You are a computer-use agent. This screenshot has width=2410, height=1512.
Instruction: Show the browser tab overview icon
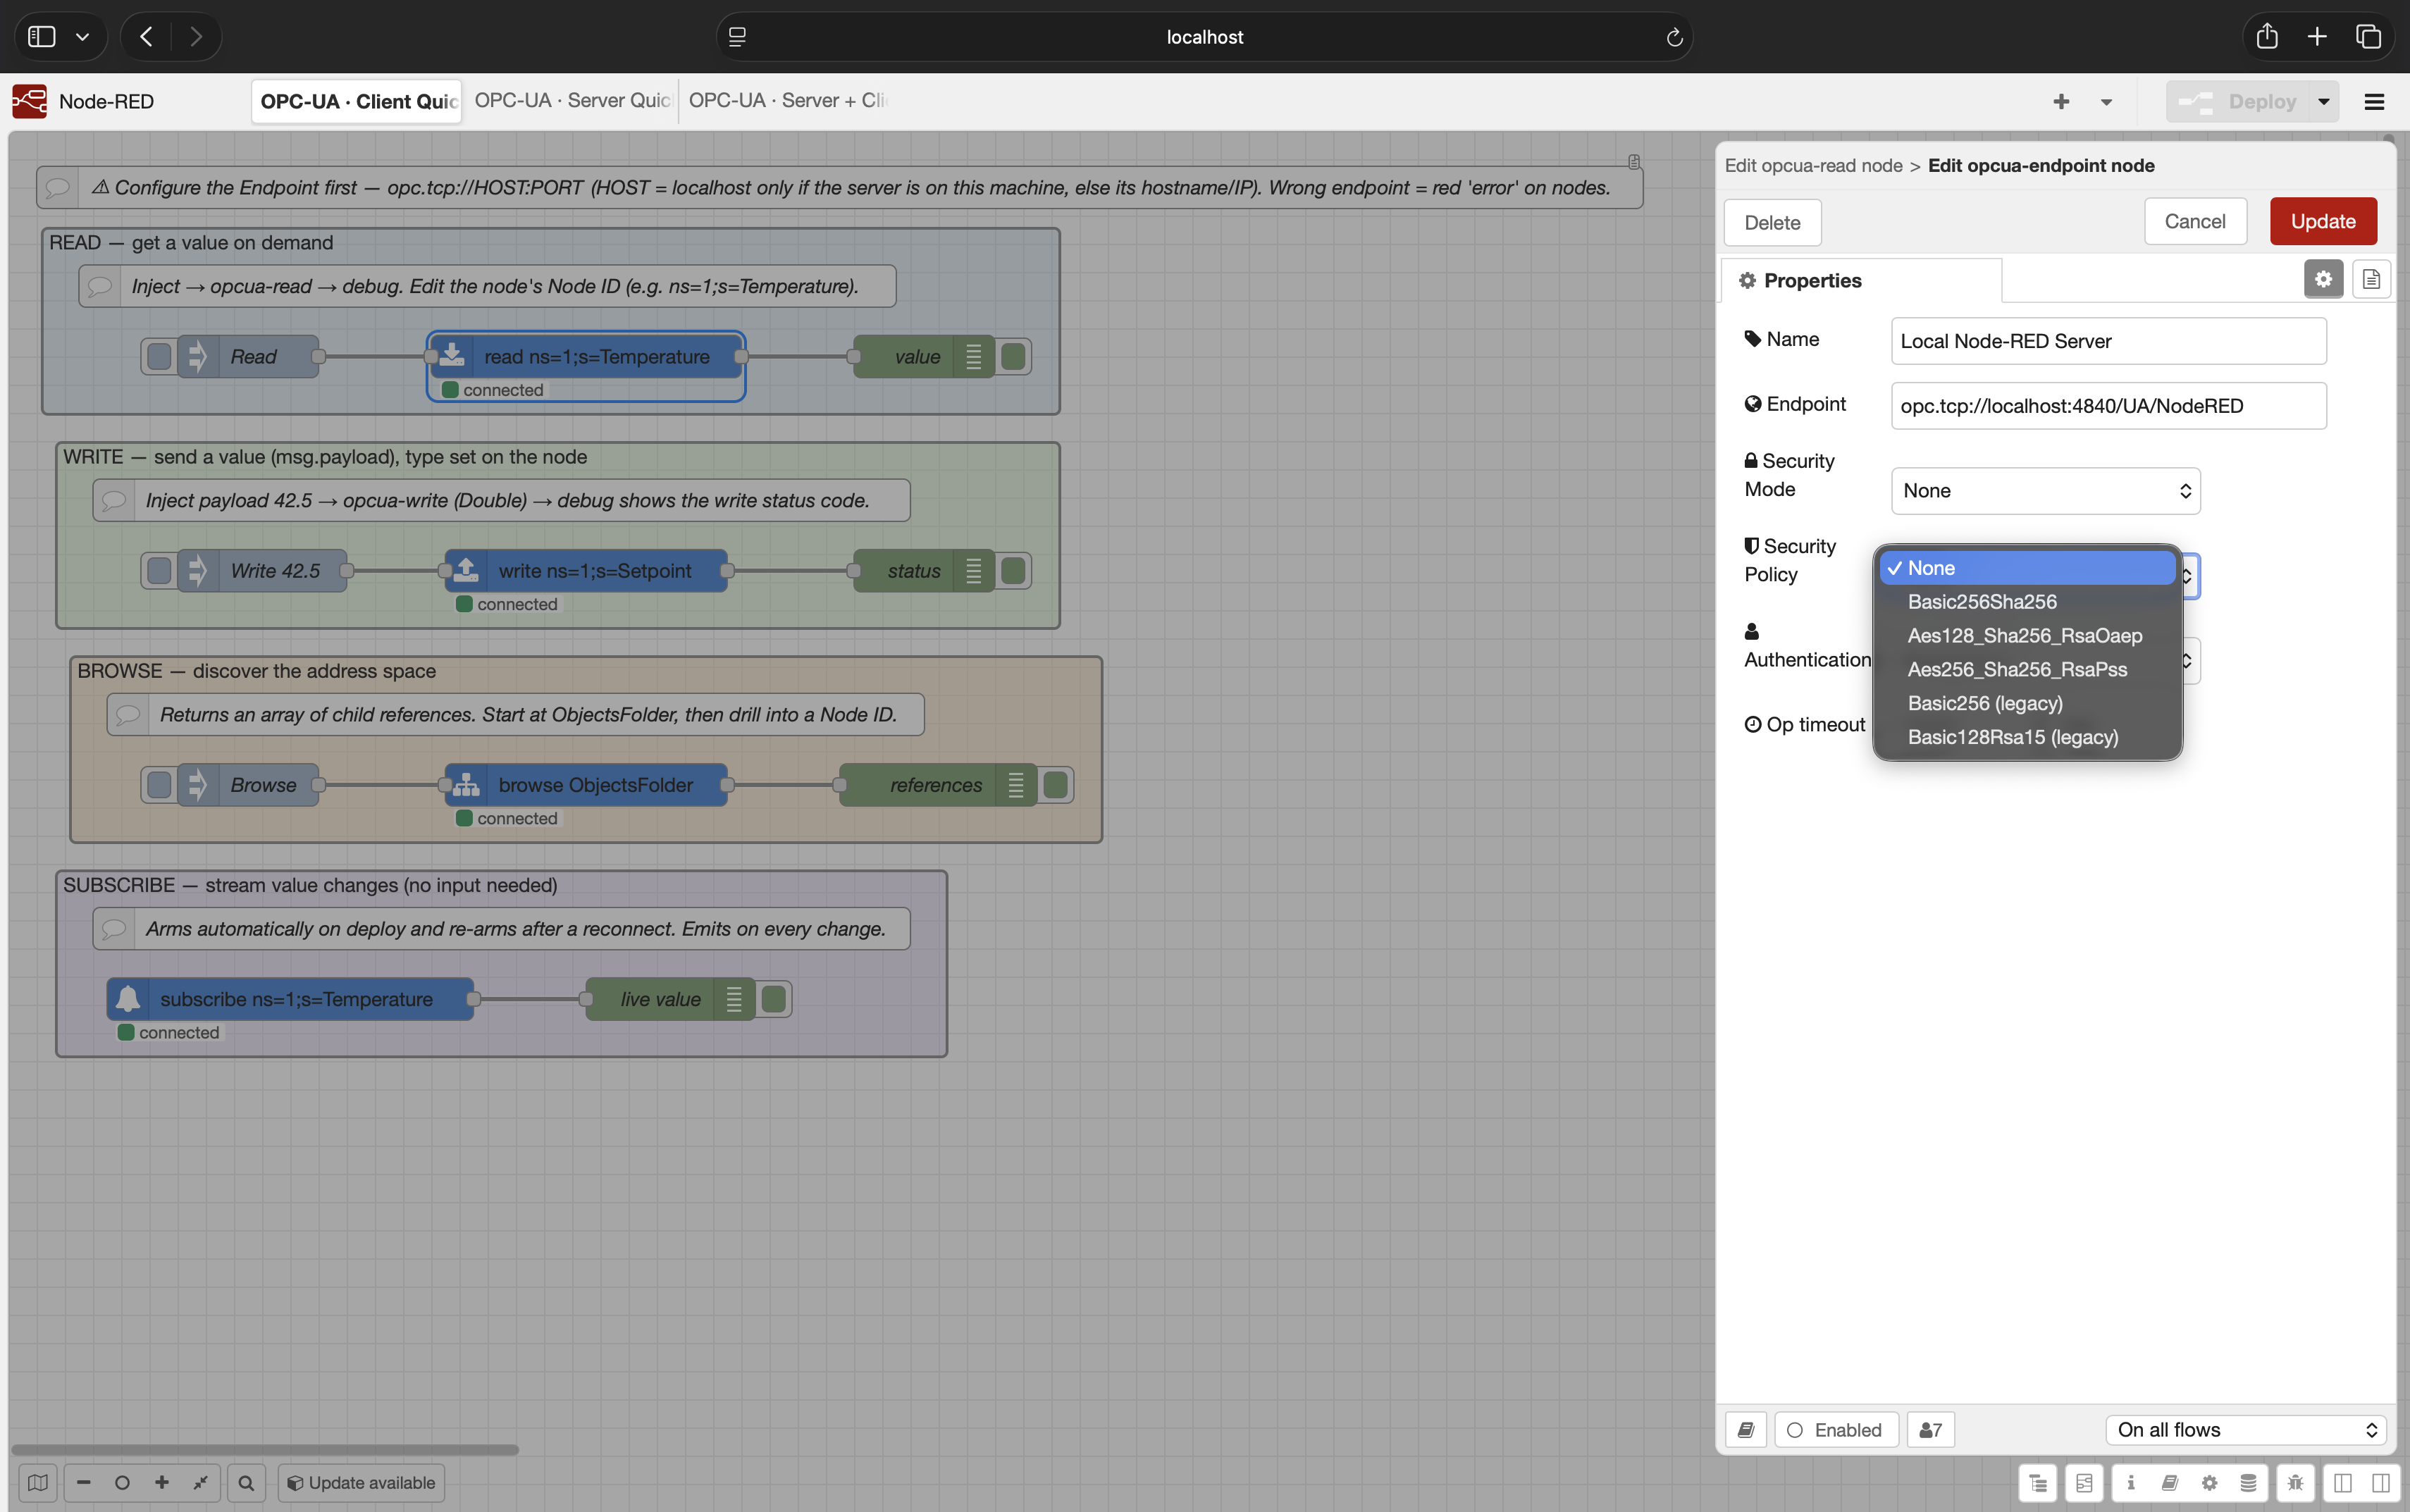(x=2368, y=37)
